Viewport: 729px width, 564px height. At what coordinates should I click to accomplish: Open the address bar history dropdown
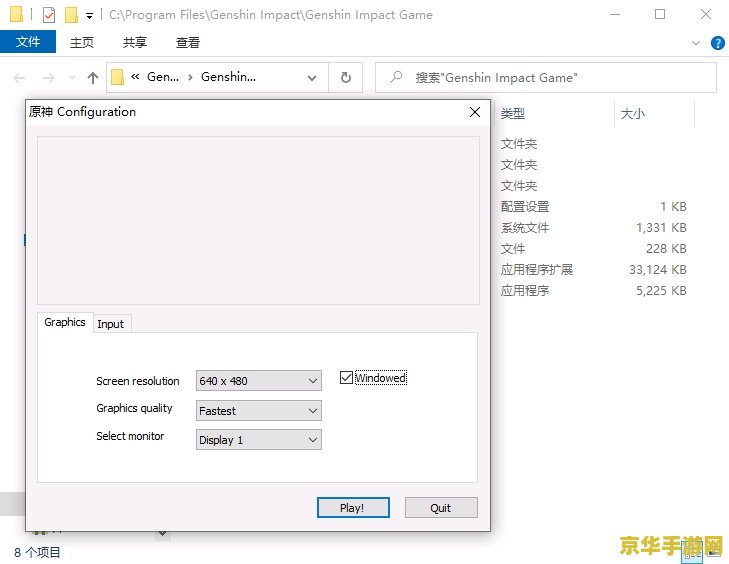point(312,78)
